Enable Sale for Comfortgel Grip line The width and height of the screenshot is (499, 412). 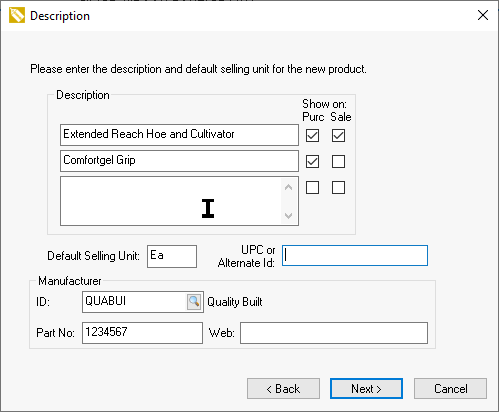tap(338, 162)
